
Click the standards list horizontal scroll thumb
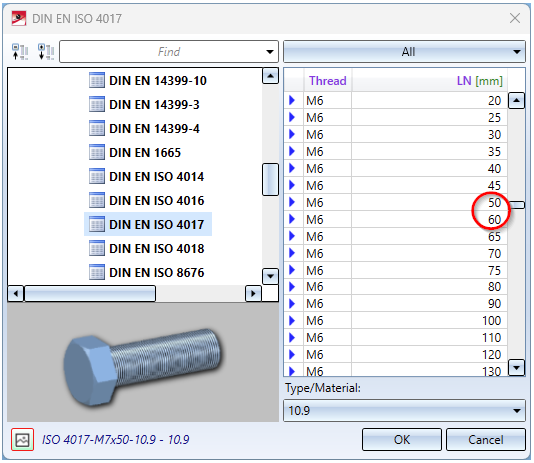click(90, 293)
